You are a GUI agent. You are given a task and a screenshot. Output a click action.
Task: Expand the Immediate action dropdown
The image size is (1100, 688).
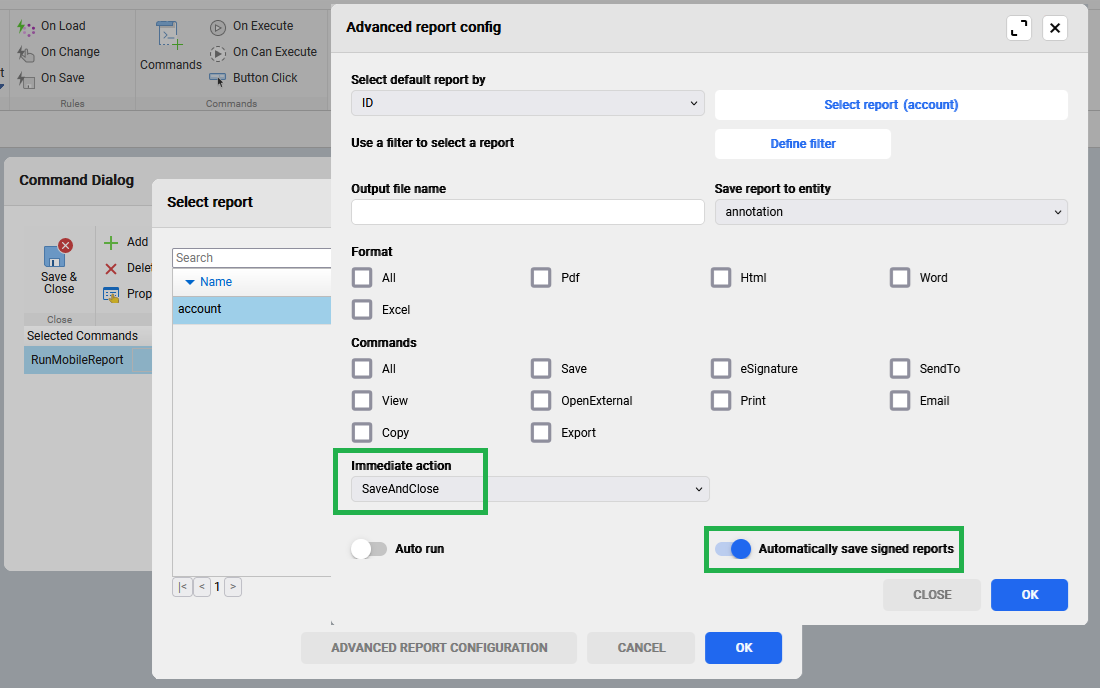[x=530, y=489]
